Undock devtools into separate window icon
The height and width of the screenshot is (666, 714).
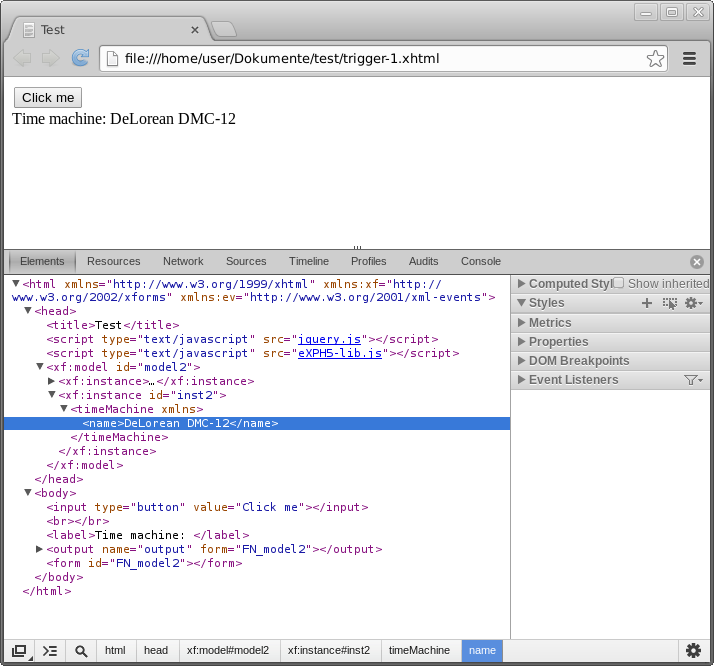[20, 651]
